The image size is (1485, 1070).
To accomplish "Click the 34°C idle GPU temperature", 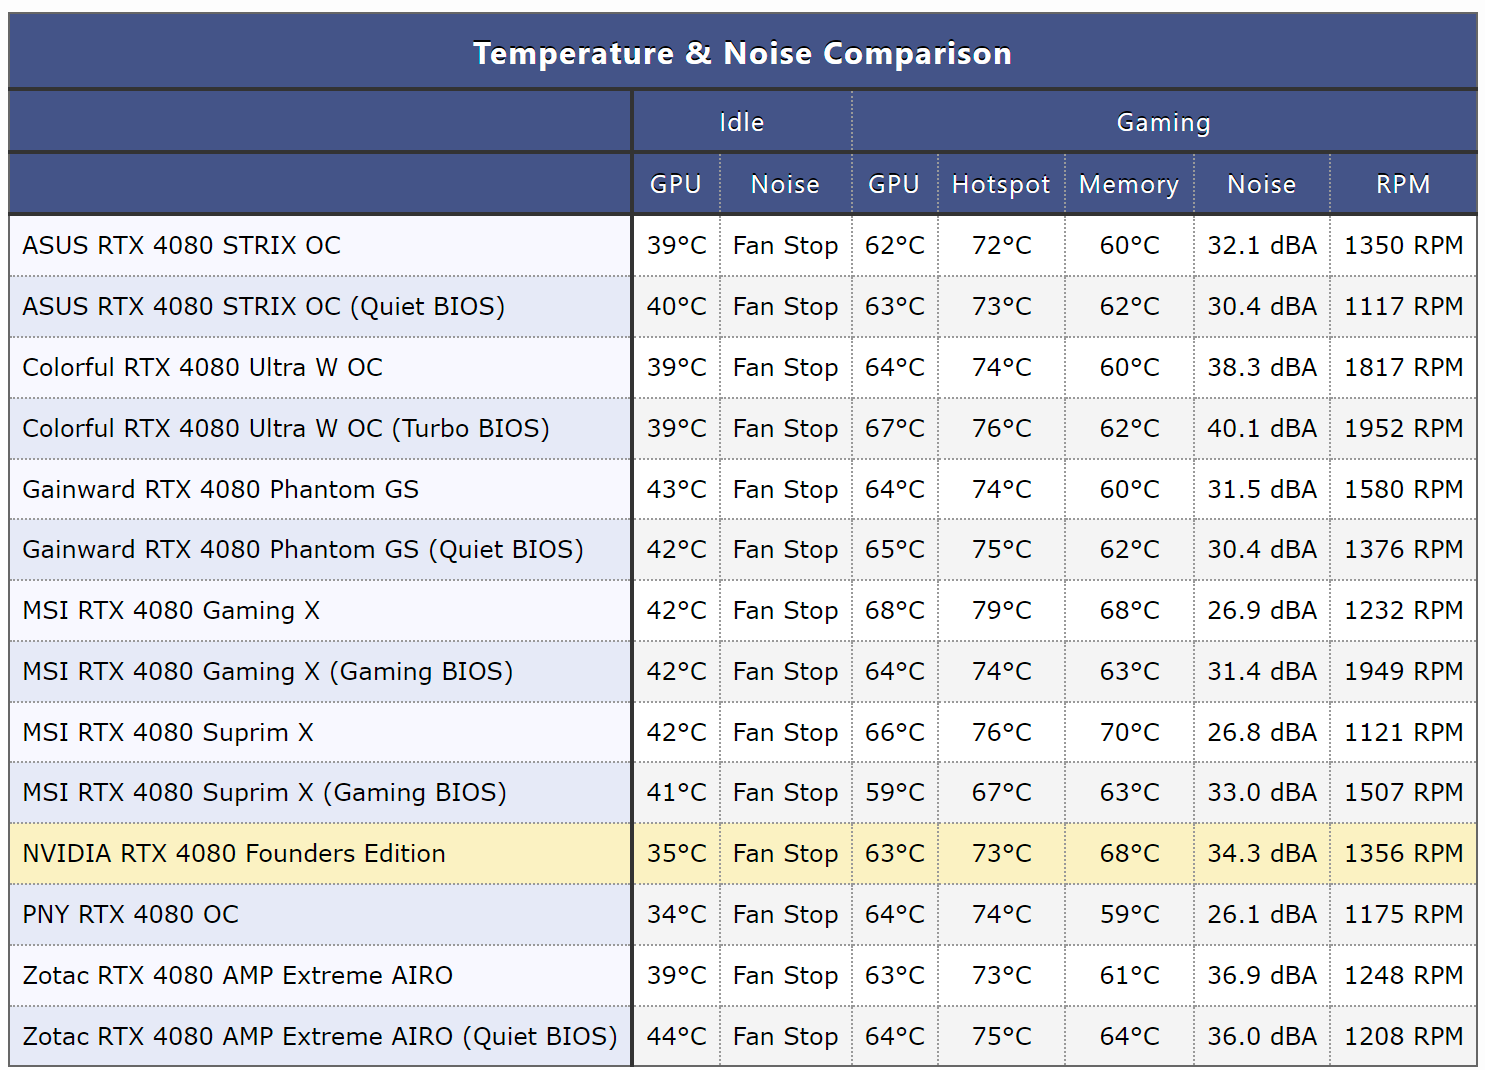I will tap(676, 914).
